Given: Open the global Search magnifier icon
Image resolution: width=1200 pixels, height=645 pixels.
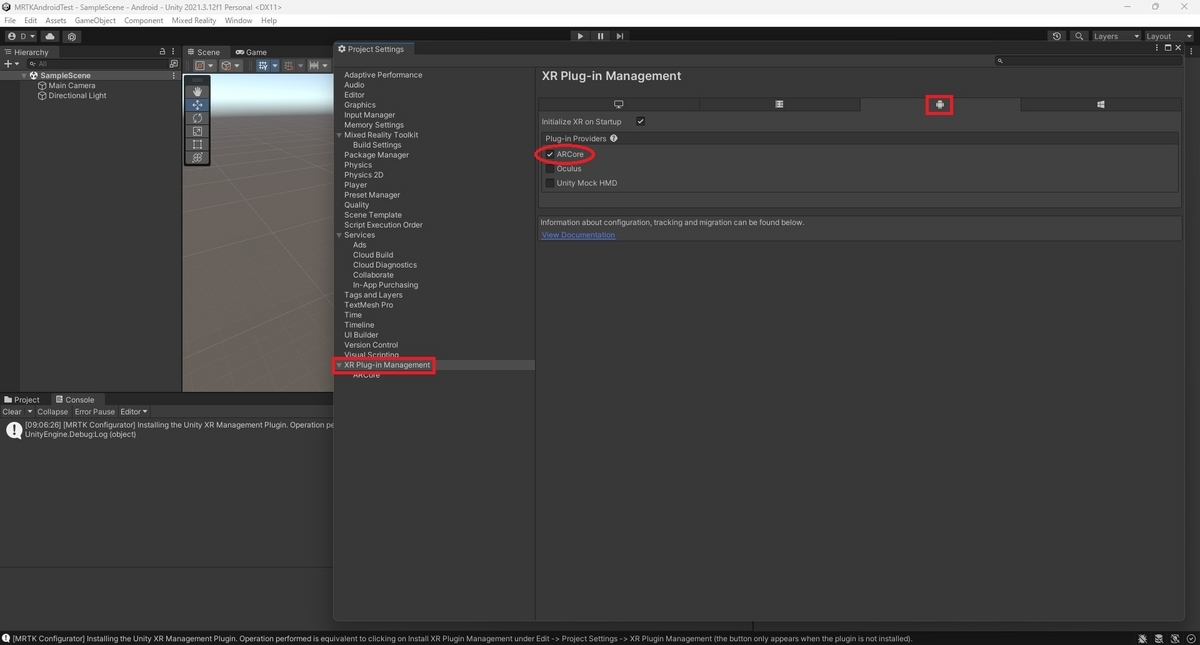Looking at the screenshot, I should coord(1079,36).
